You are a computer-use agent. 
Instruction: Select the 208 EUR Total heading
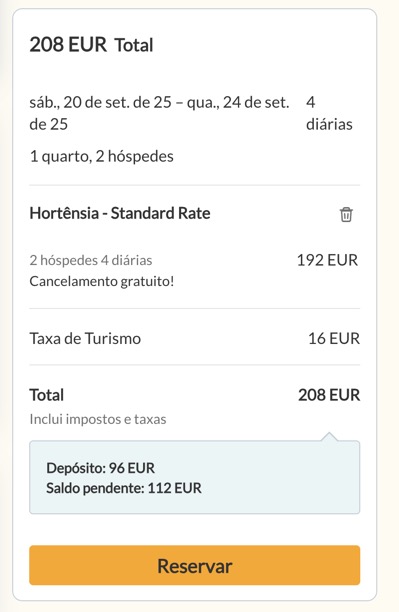coord(91,44)
